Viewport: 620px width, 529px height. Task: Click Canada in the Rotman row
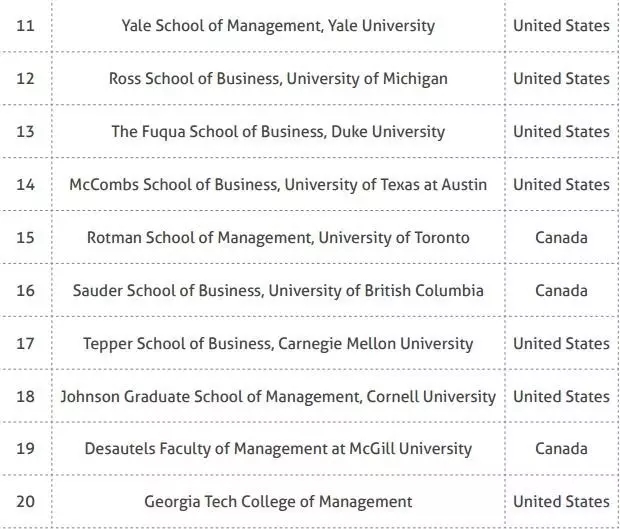(561, 238)
